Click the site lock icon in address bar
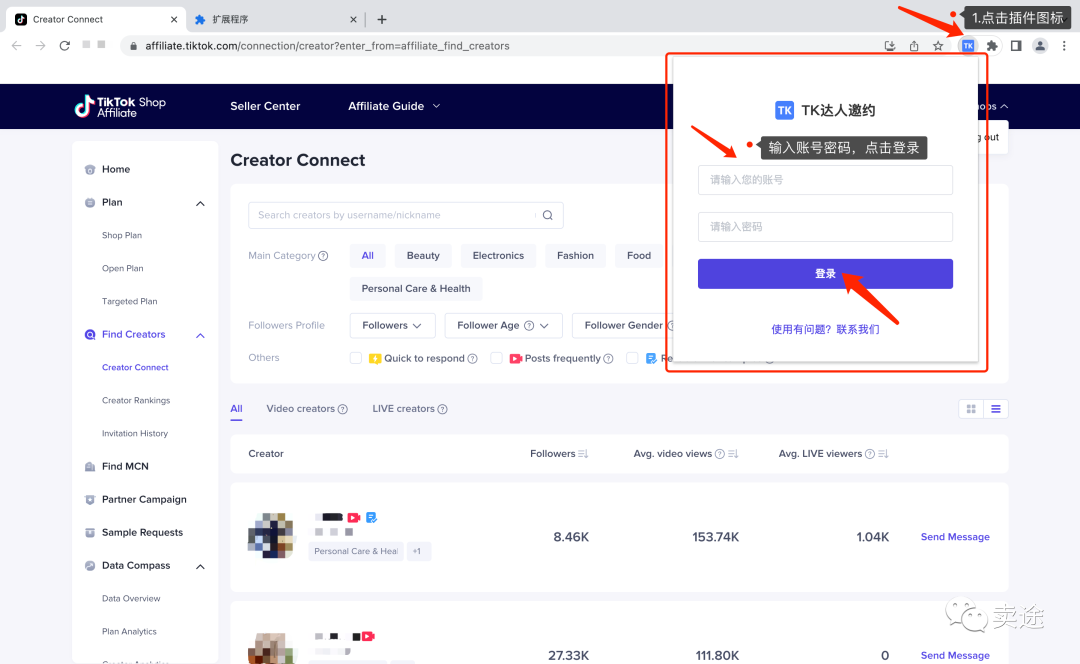 coord(134,45)
